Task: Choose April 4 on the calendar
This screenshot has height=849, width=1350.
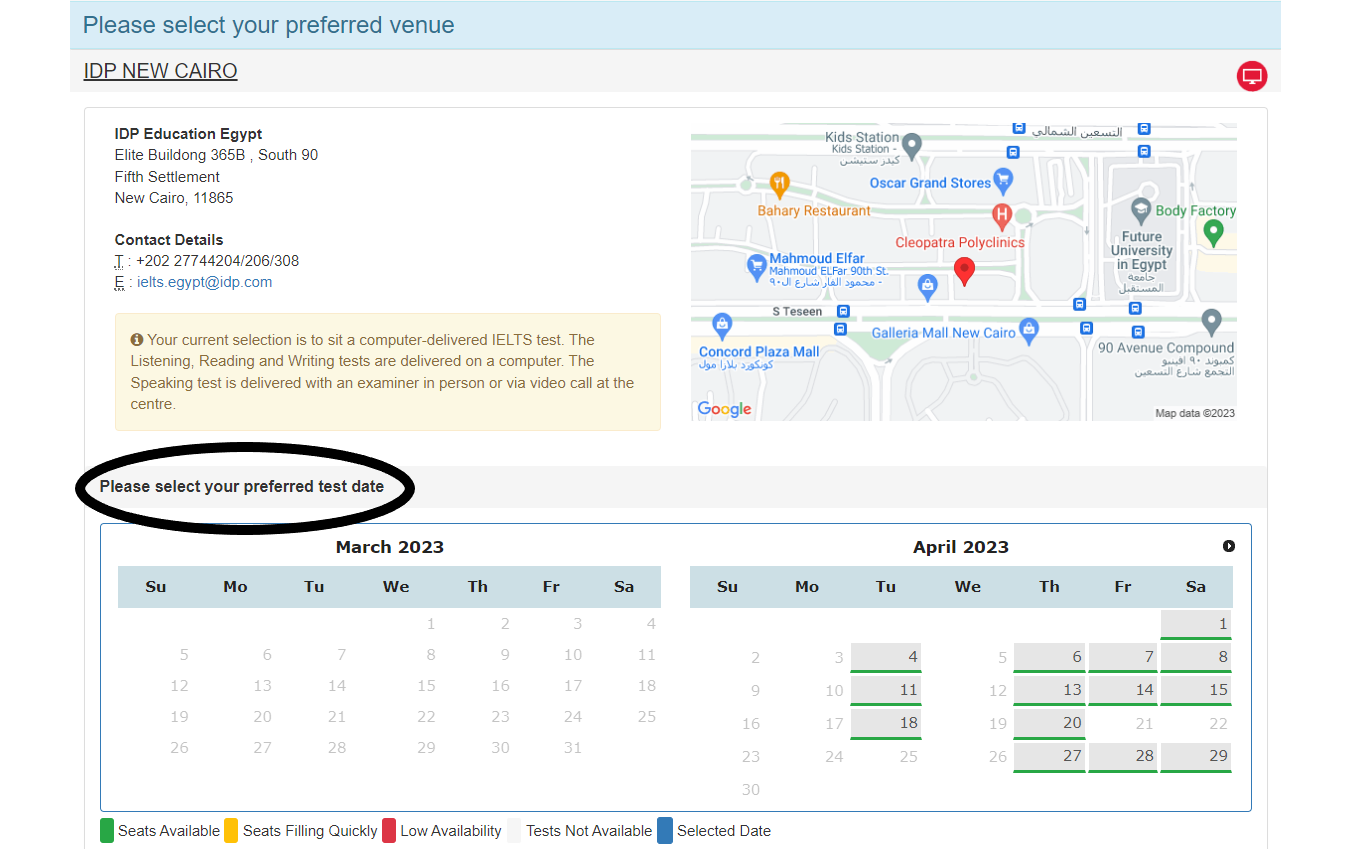Action: click(886, 658)
